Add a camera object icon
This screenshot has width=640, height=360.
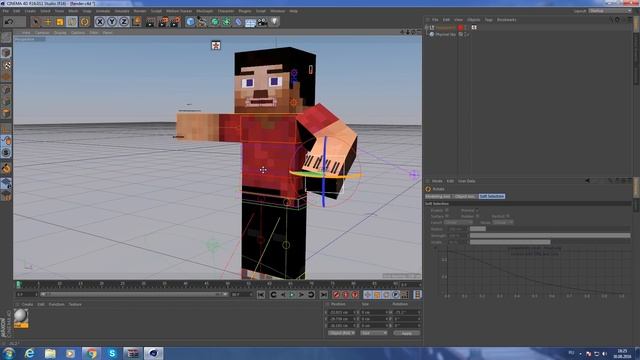click(x=262, y=22)
